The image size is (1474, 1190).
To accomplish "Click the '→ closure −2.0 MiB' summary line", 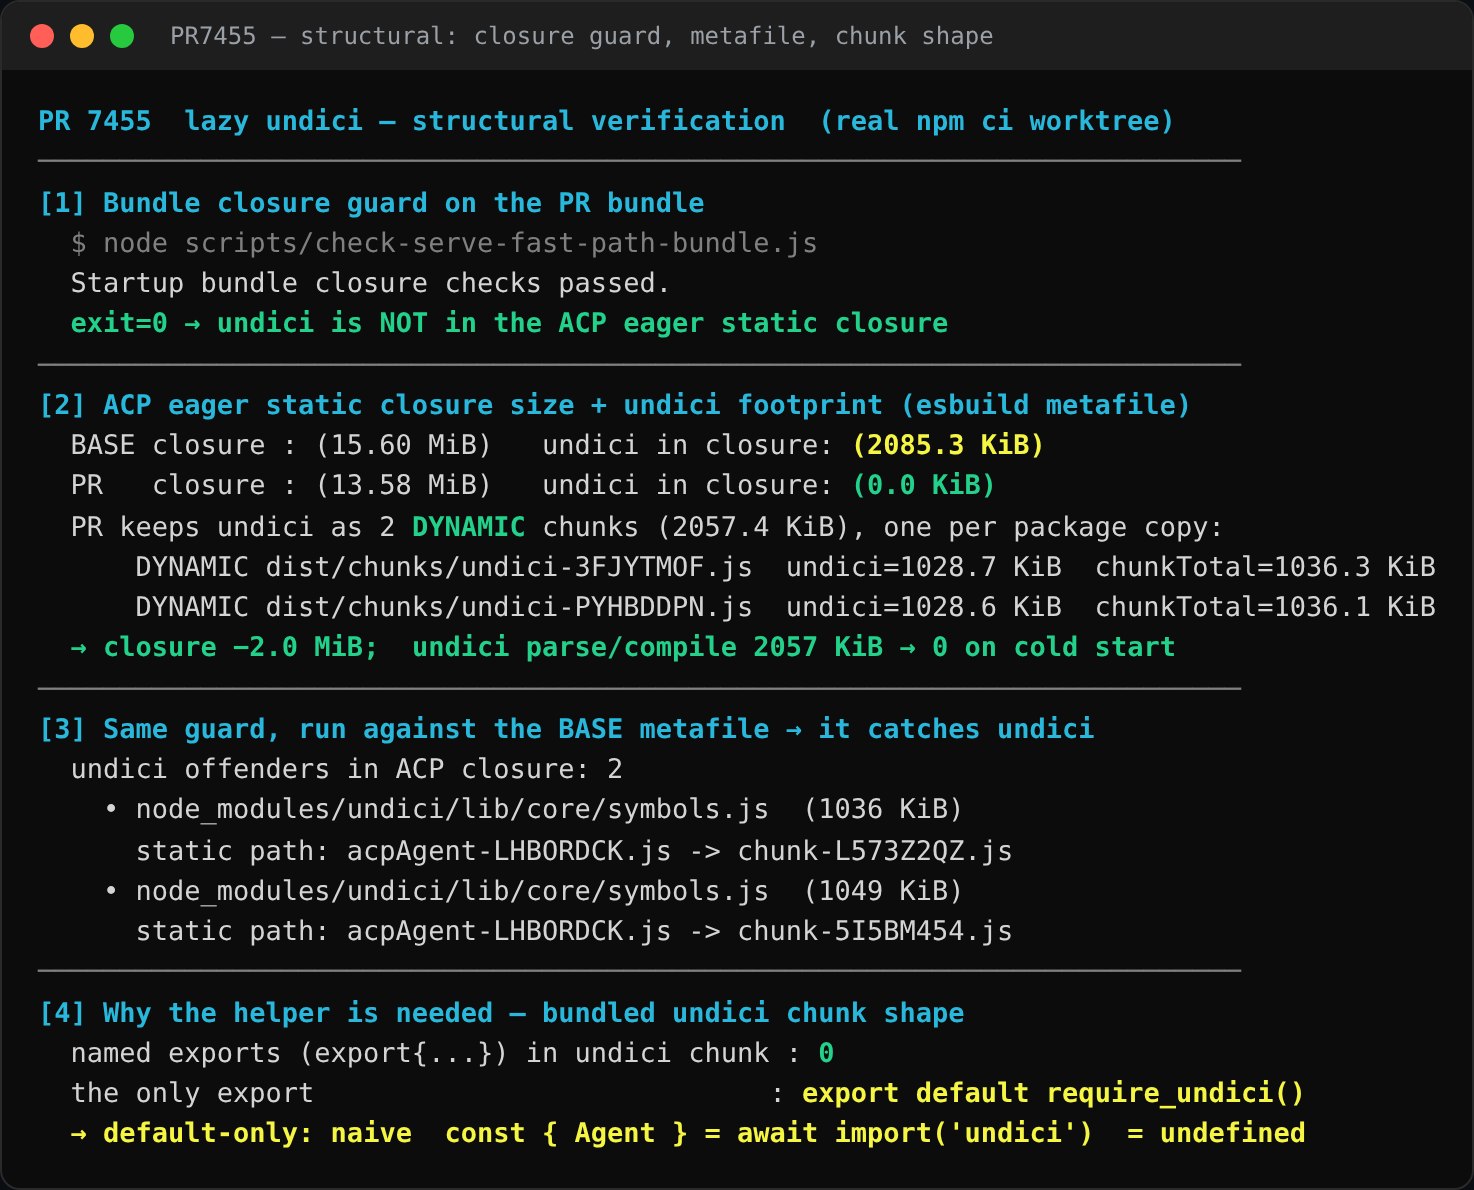I will point(622,647).
